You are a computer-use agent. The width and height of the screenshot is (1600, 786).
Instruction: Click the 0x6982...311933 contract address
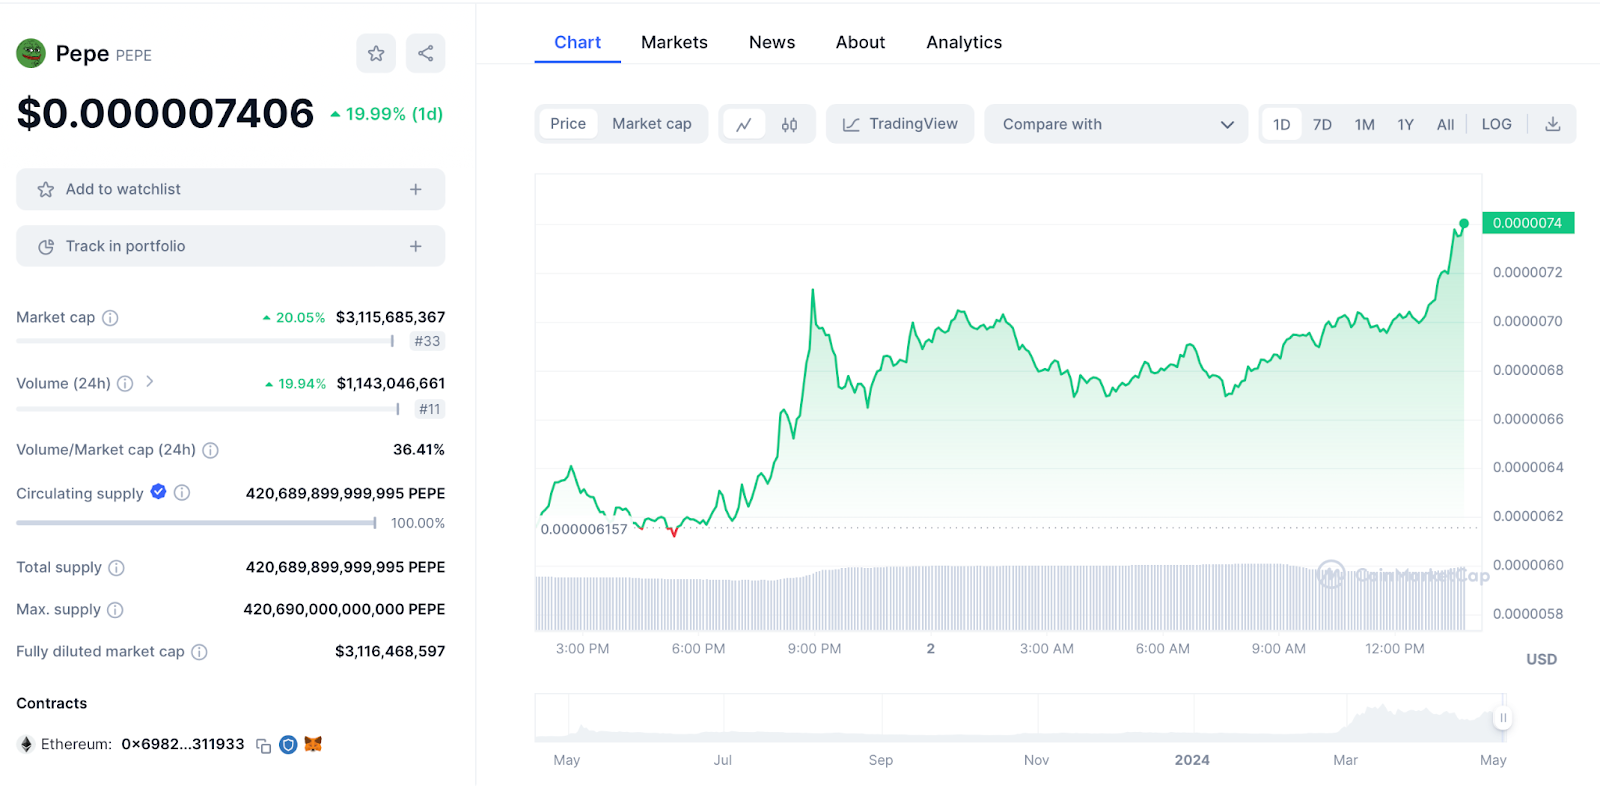[x=183, y=744]
